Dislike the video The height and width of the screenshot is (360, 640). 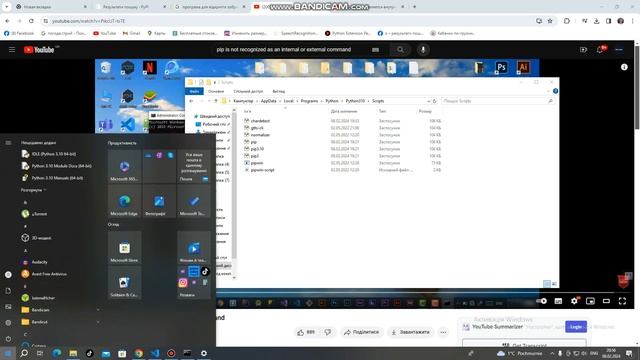328,332
